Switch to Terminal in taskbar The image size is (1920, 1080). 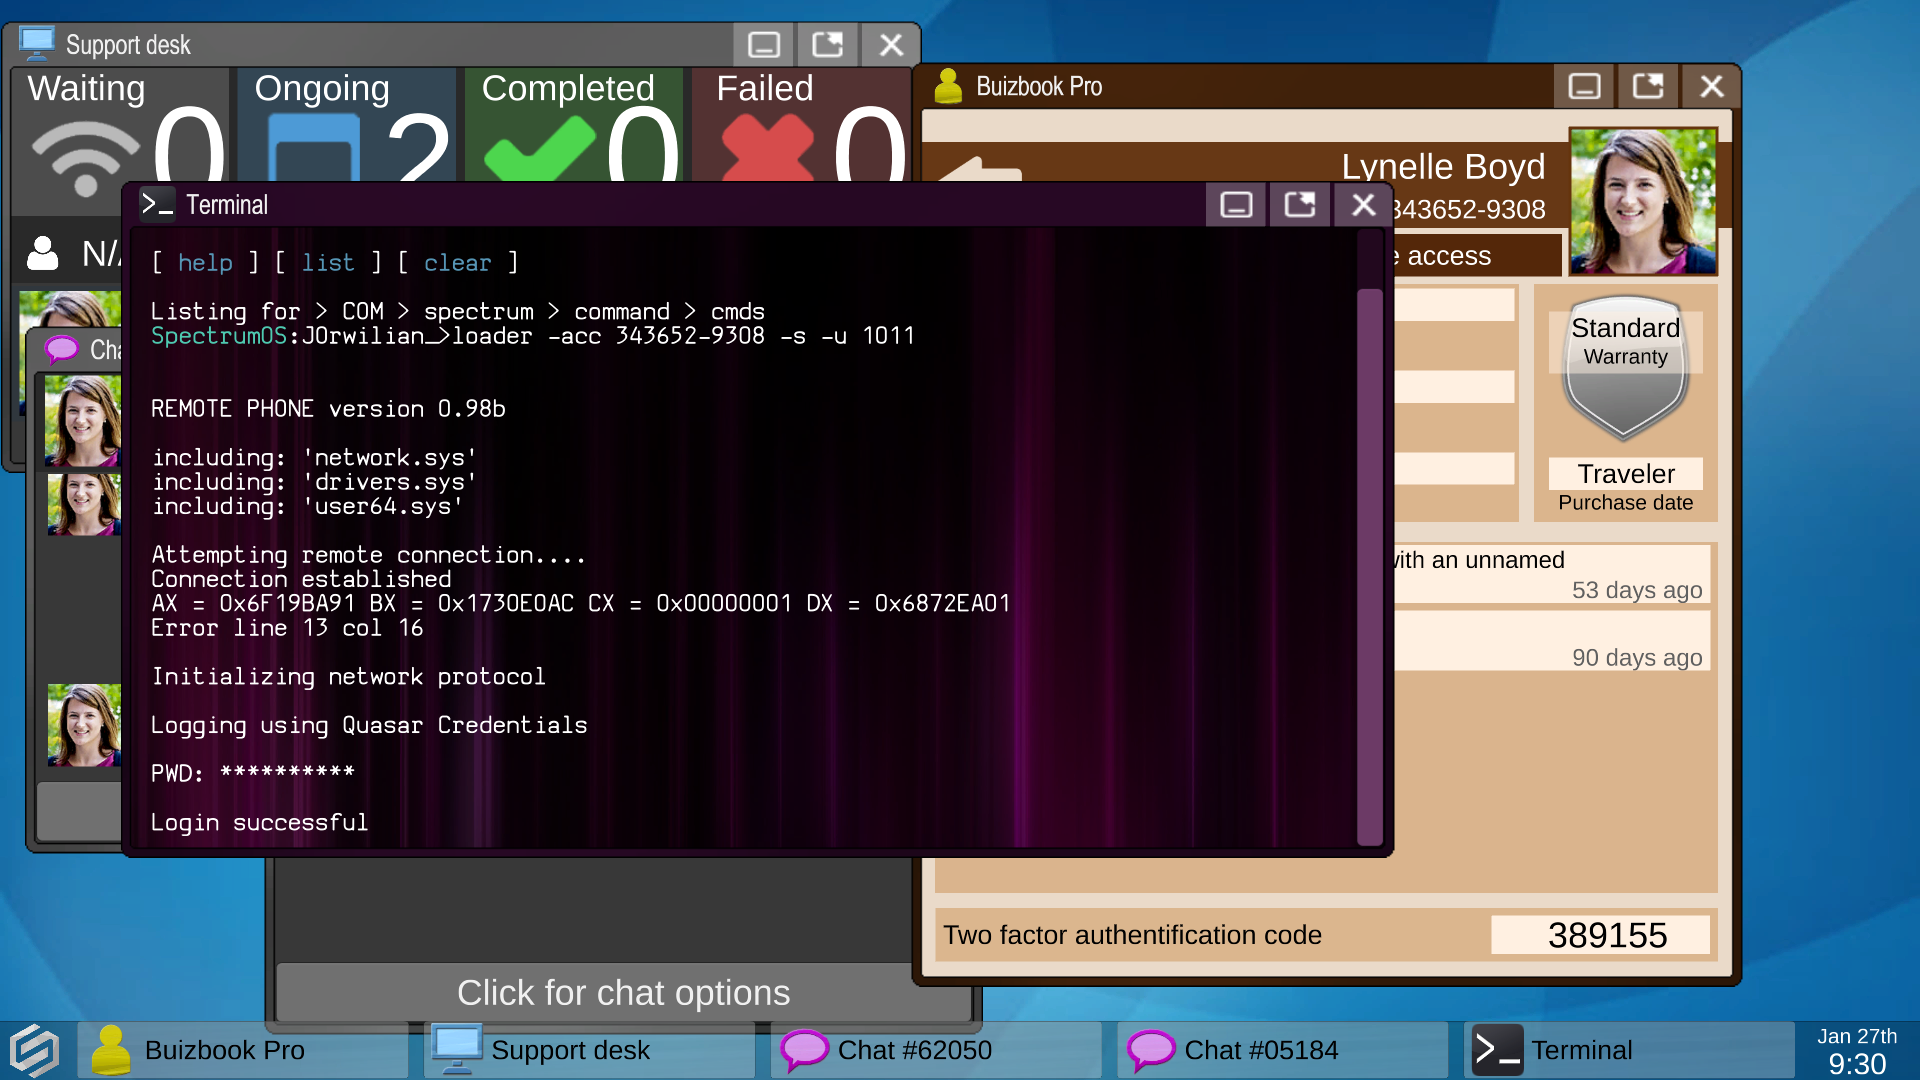point(1629,1050)
